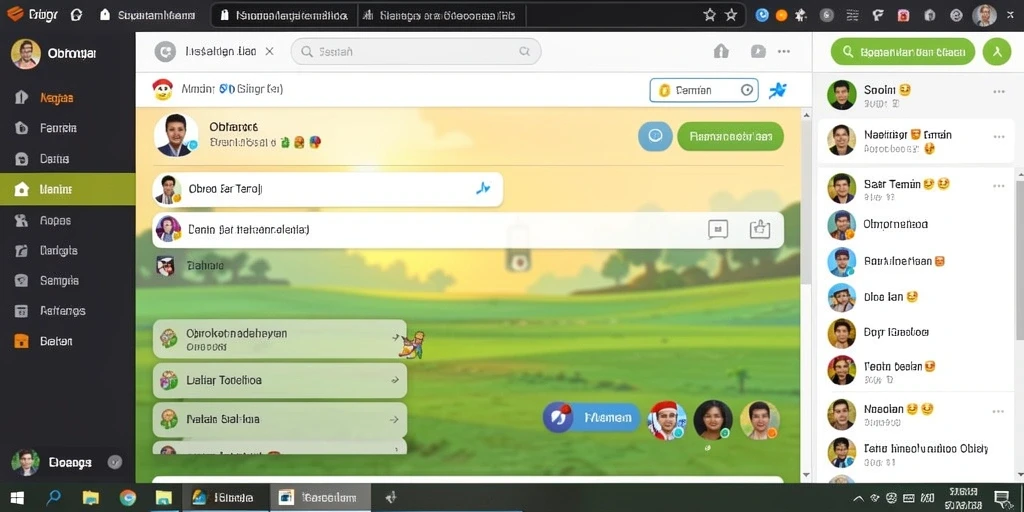Click the gray status icon beside Eloongs
The height and width of the screenshot is (512, 1024).
click(x=114, y=462)
